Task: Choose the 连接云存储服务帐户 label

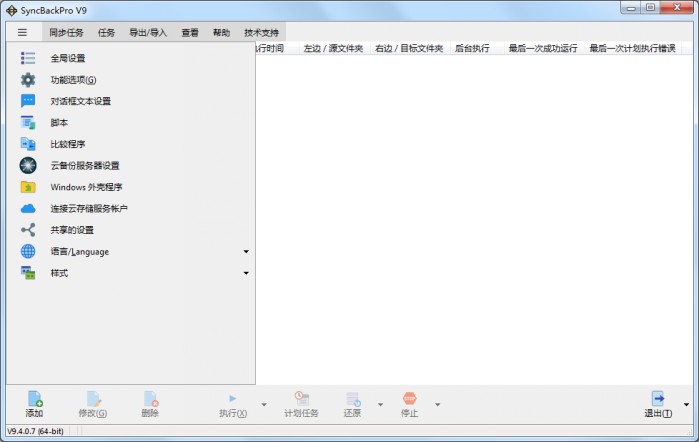Action: pos(89,208)
